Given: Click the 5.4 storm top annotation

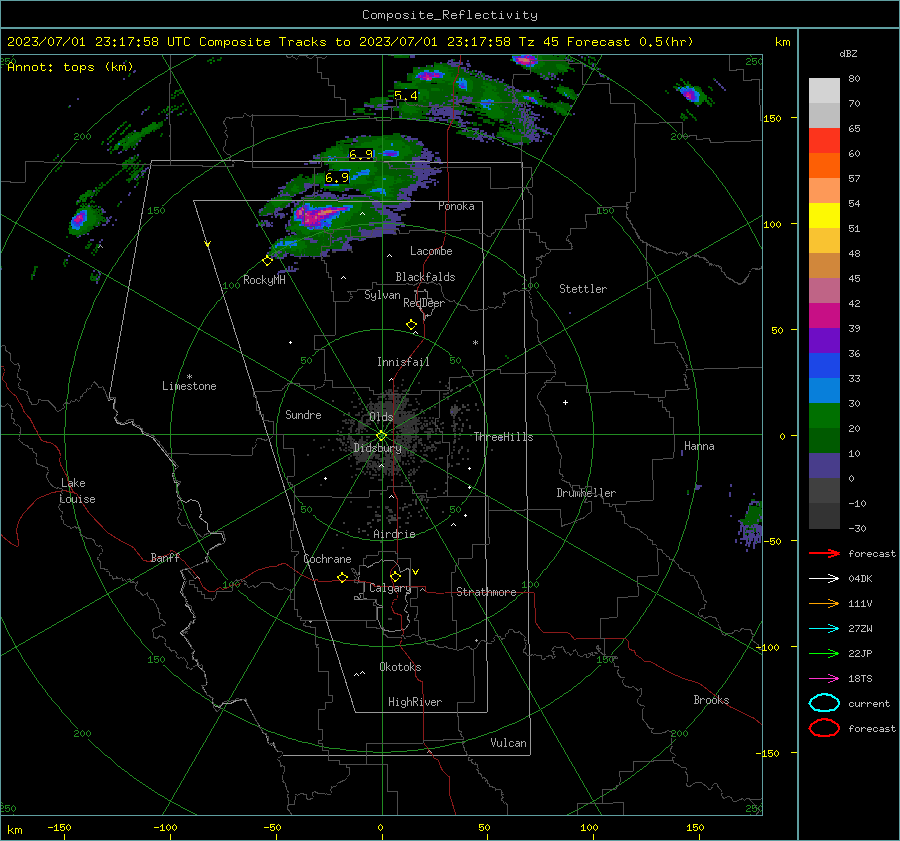Looking at the screenshot, I should 405,96.
